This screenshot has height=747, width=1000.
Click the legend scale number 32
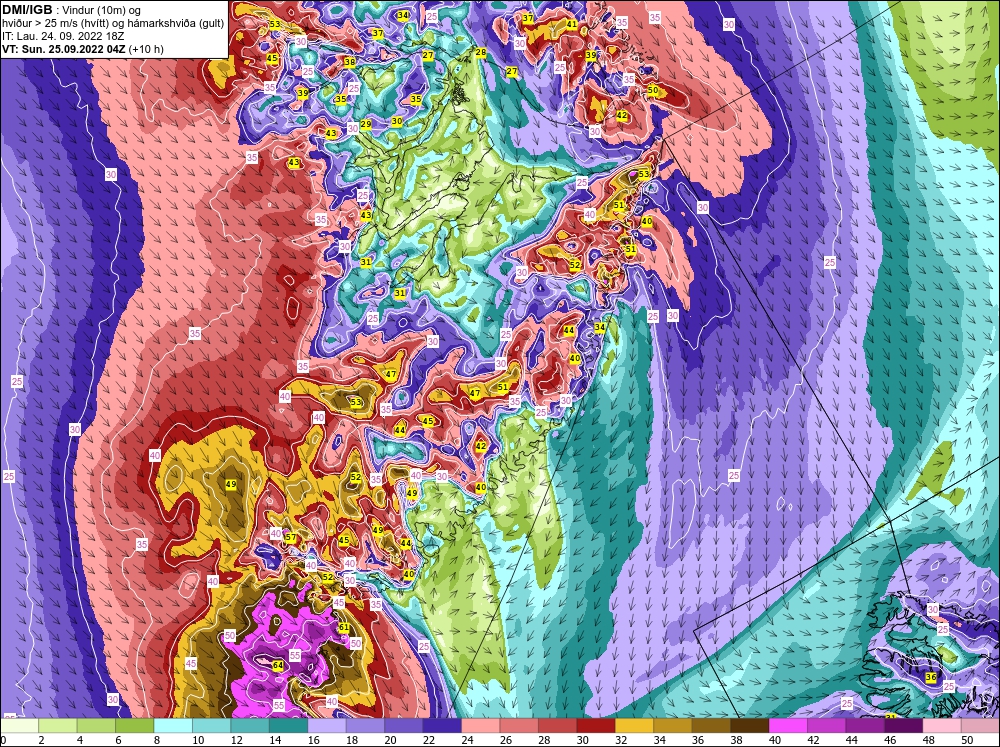click(621, 740)
